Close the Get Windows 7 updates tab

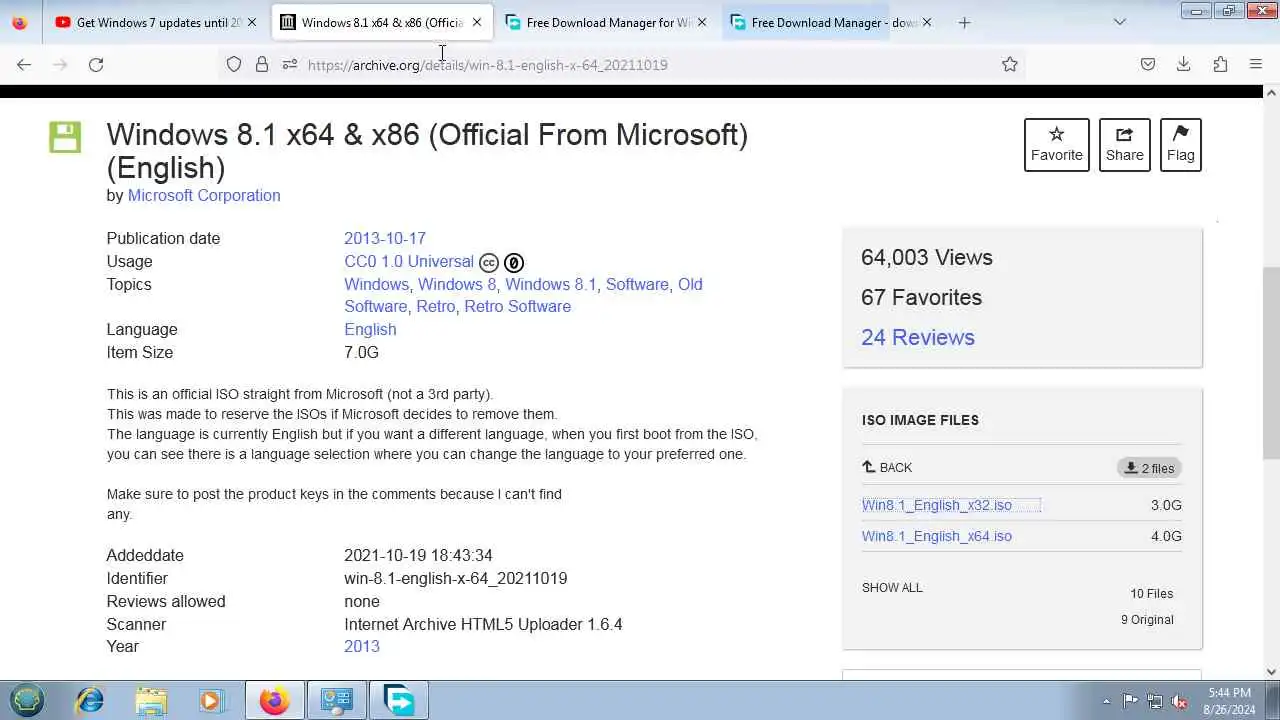tap(252, 22)
